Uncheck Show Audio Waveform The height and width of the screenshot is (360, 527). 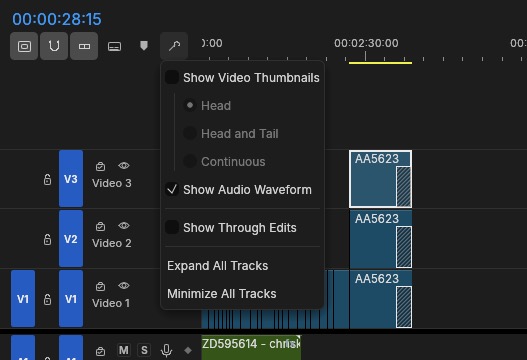172,189
